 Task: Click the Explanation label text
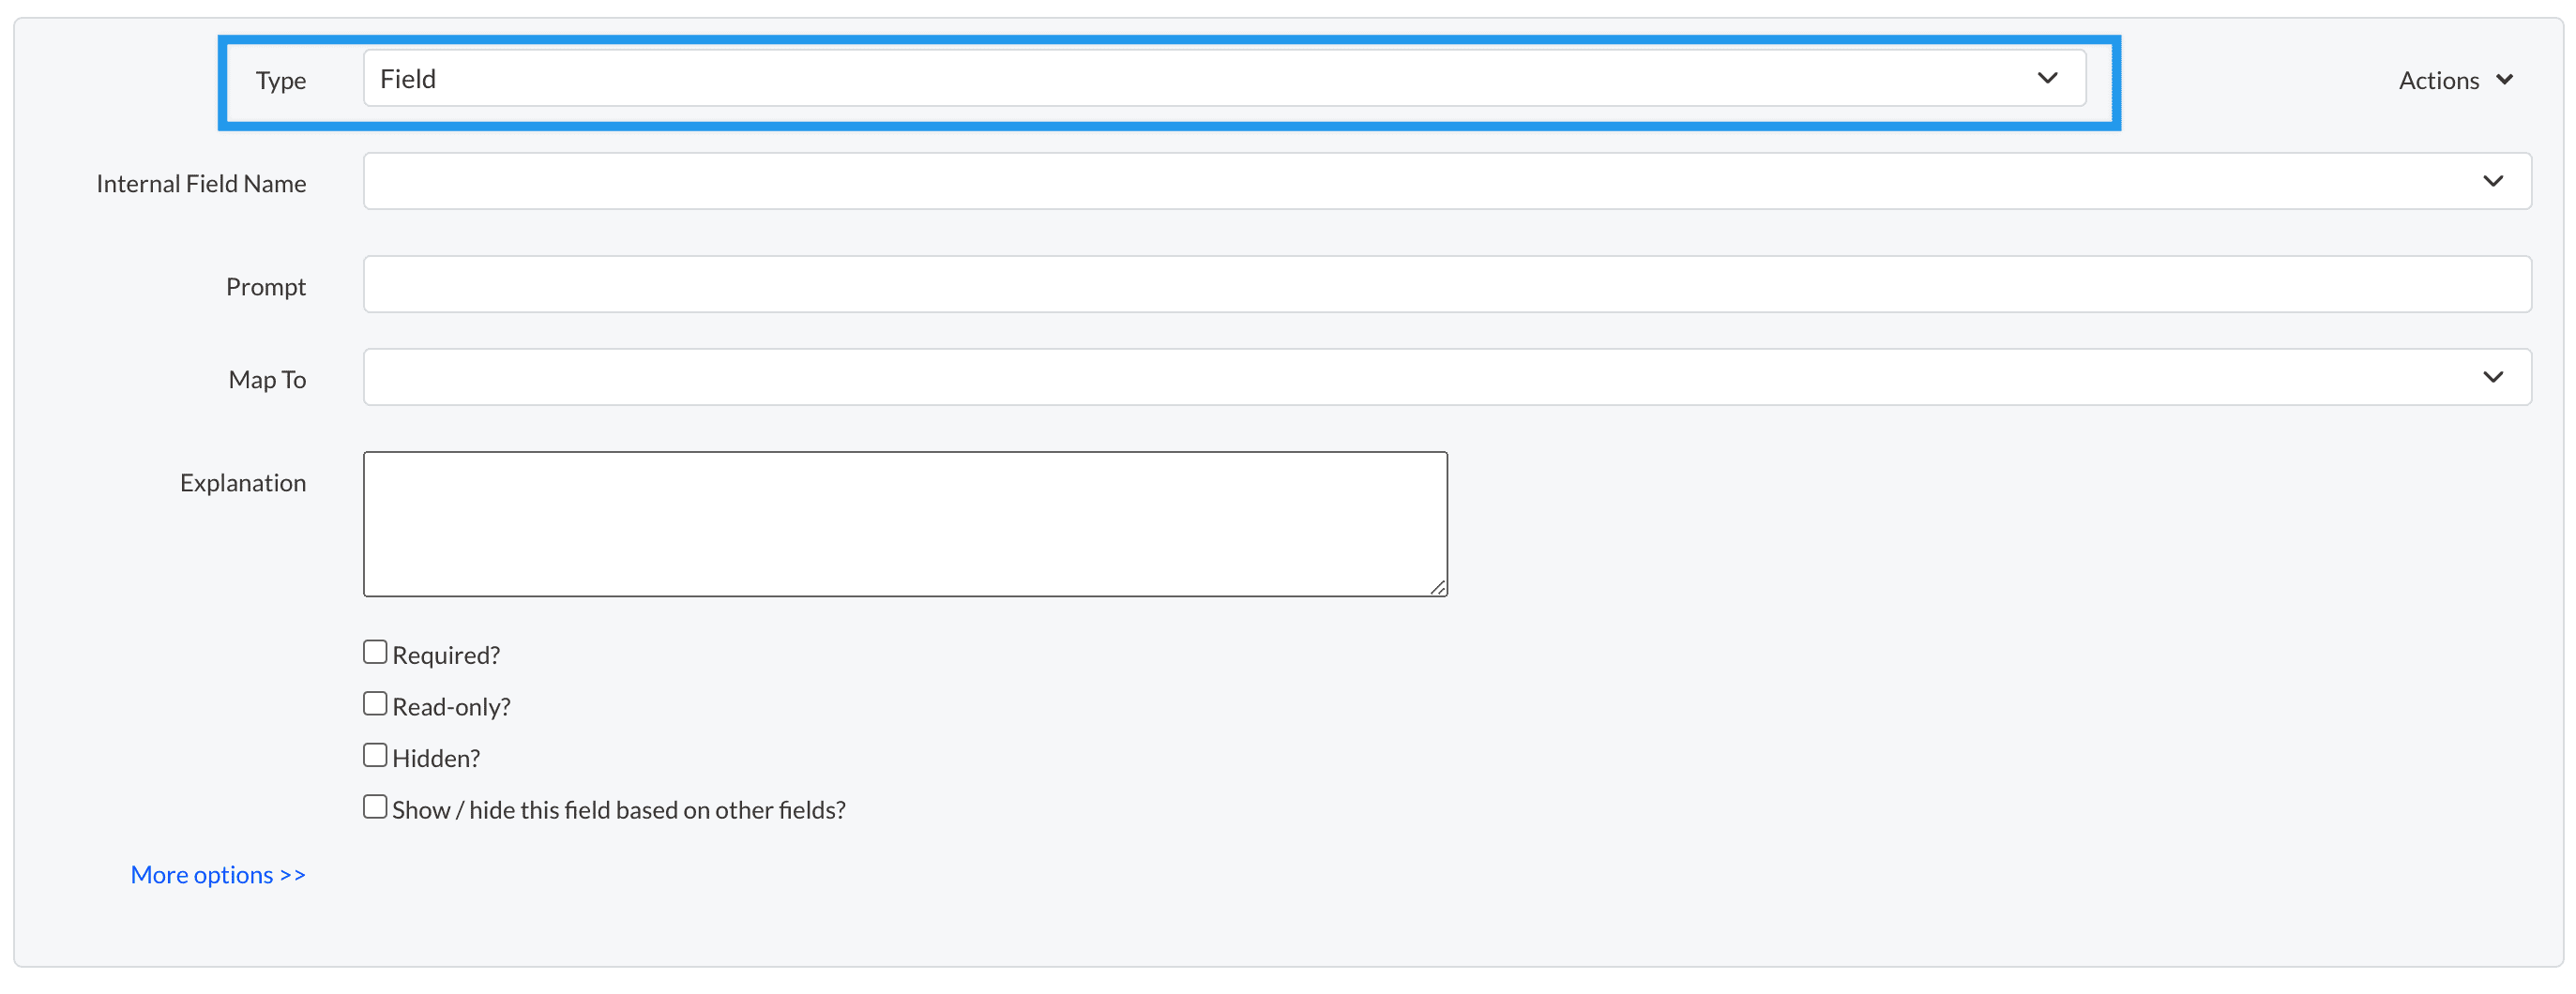[x=243, y=483]
